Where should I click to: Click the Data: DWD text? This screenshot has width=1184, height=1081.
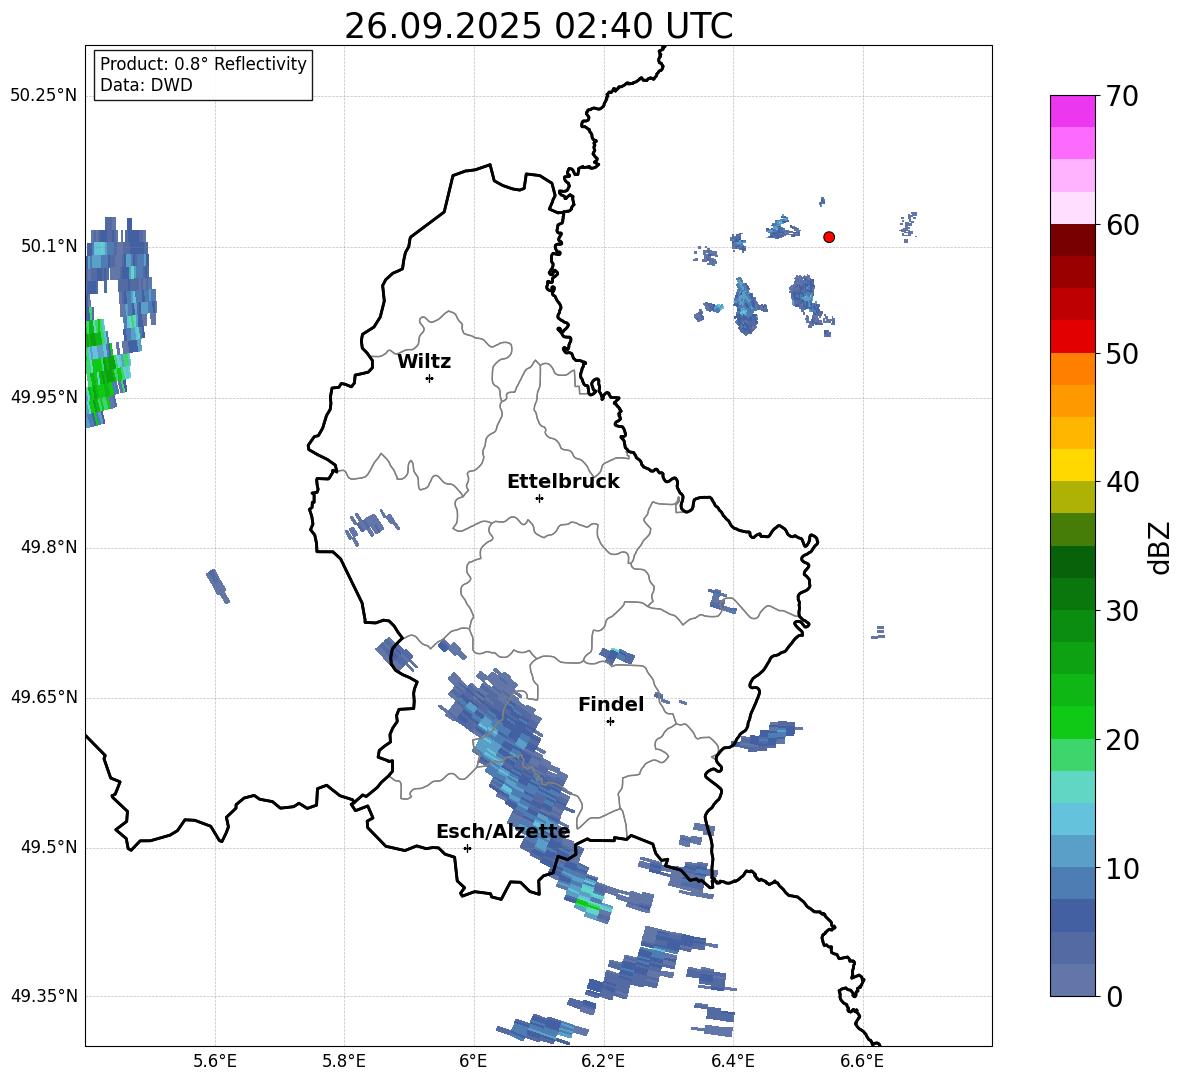click(x=146, y=85)
